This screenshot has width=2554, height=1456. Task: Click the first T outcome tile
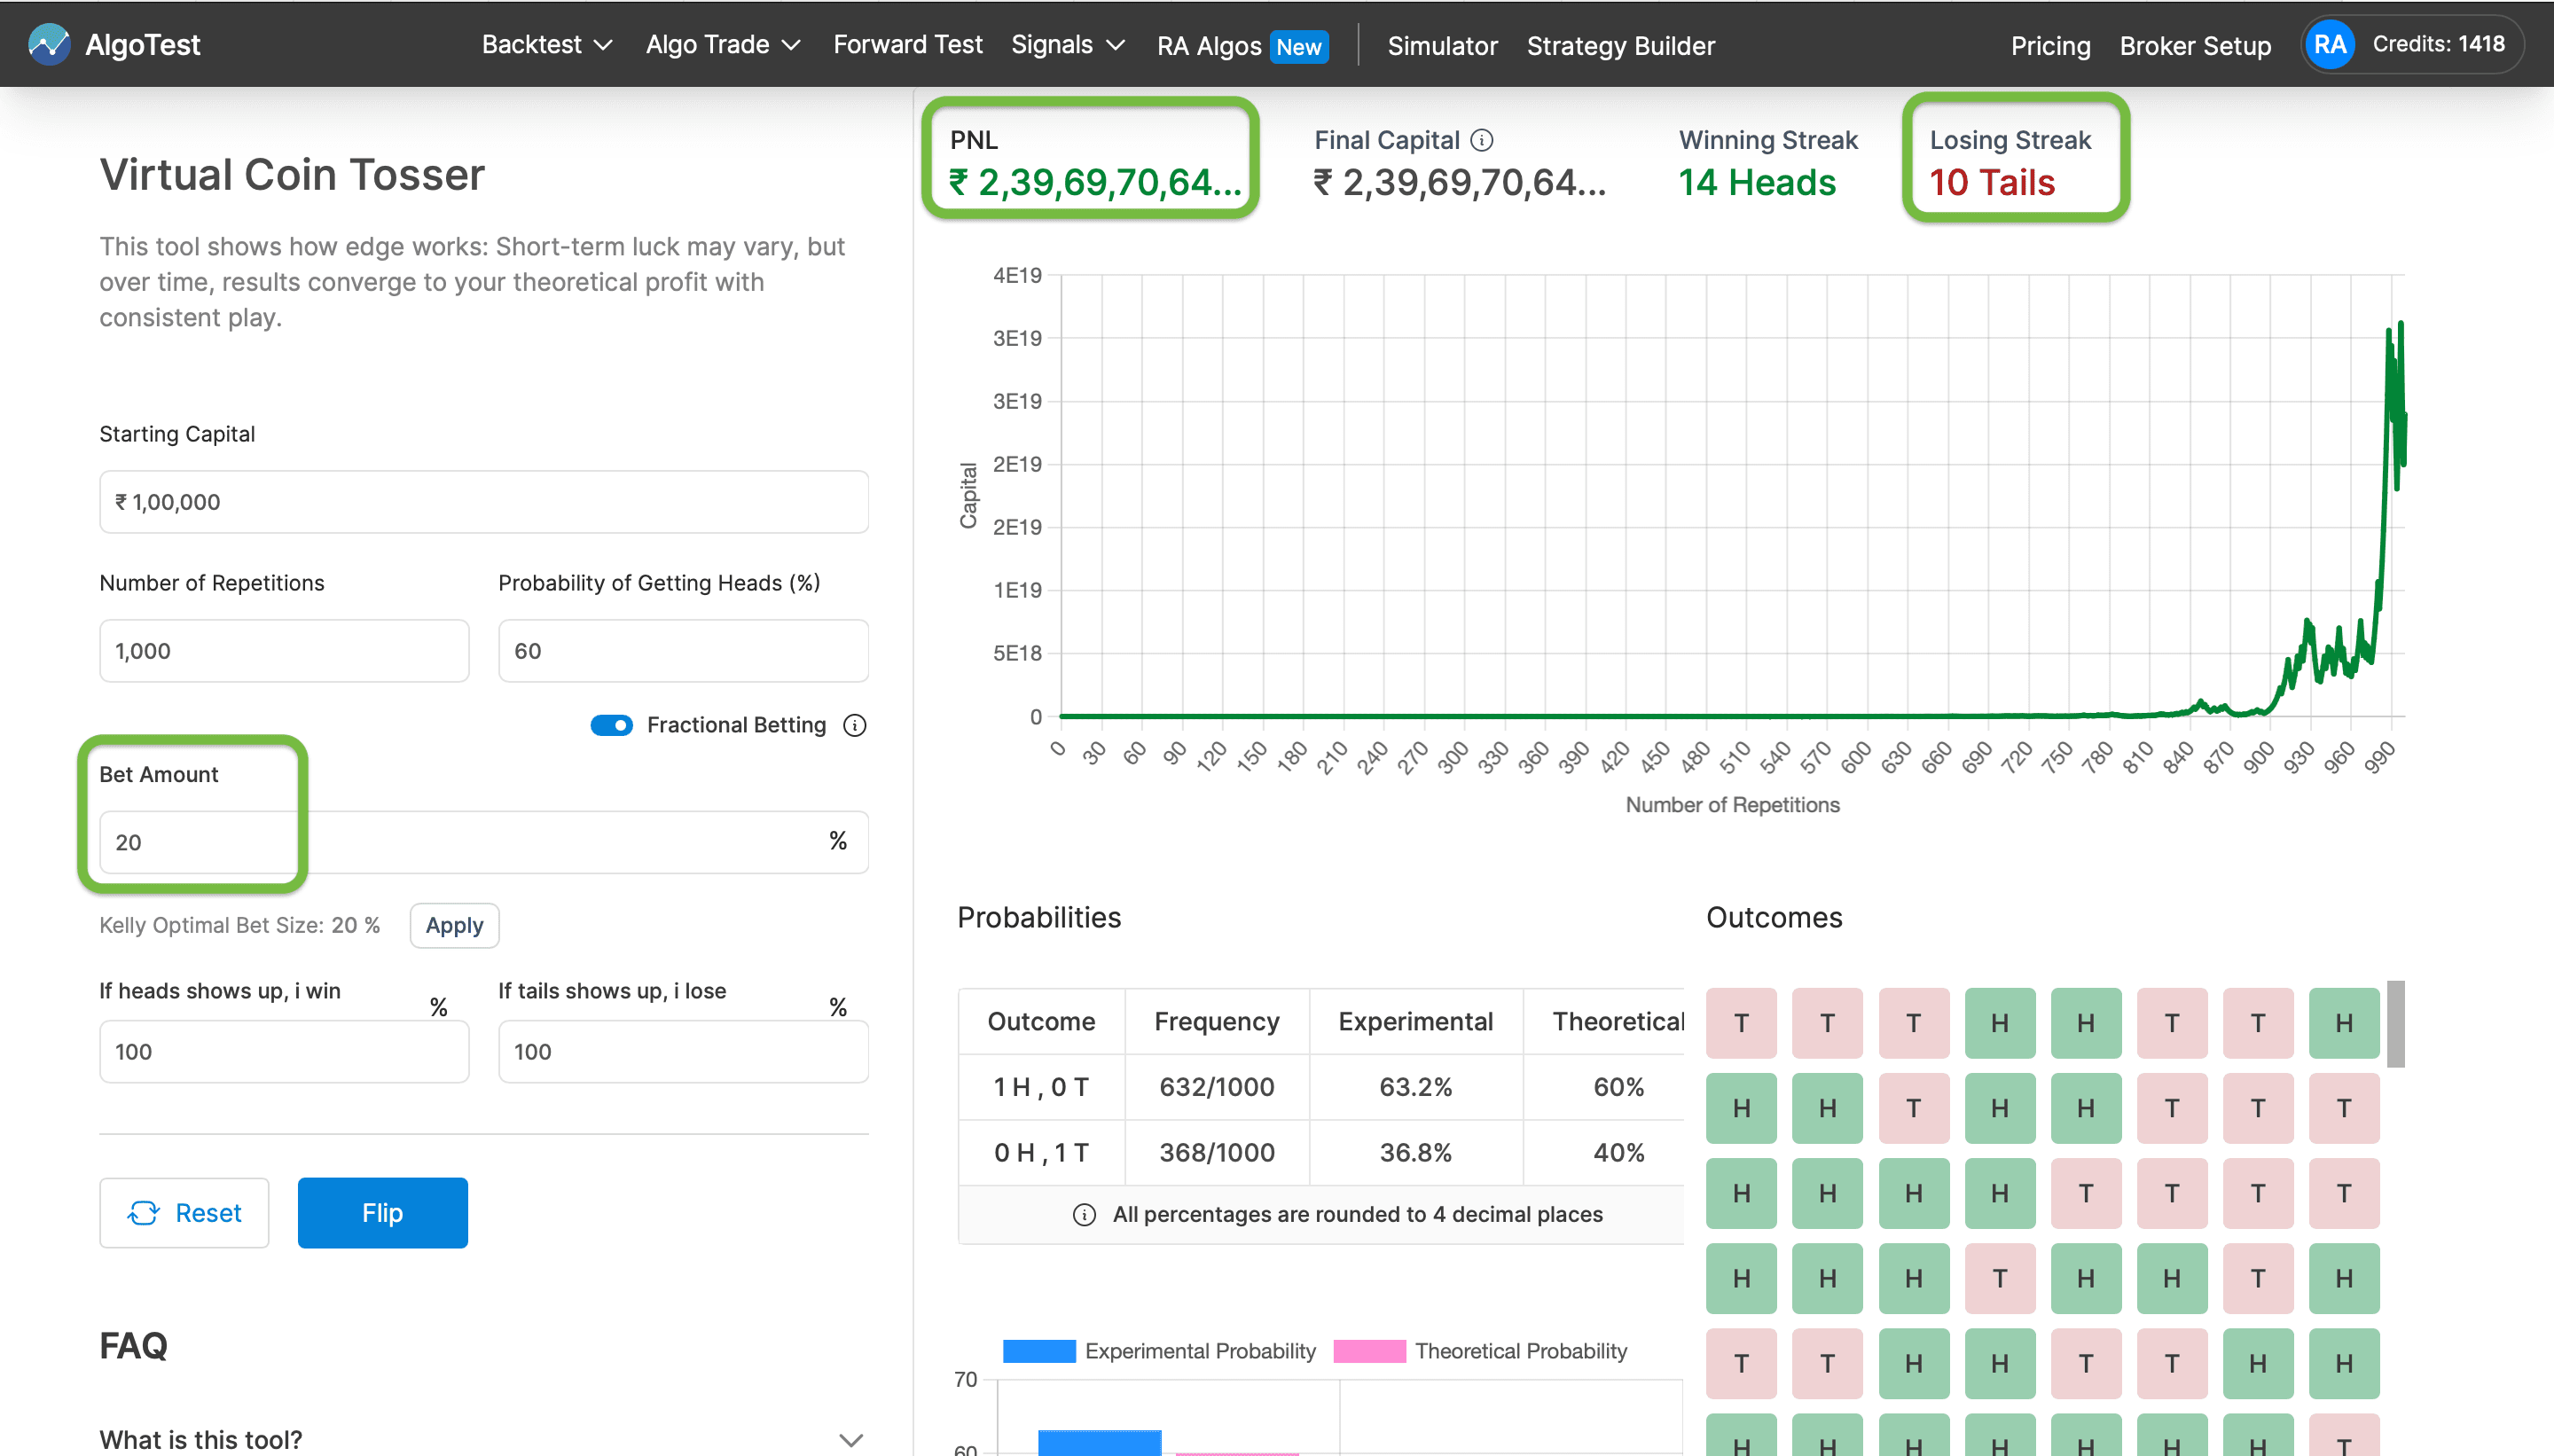coord(1741,1023)
